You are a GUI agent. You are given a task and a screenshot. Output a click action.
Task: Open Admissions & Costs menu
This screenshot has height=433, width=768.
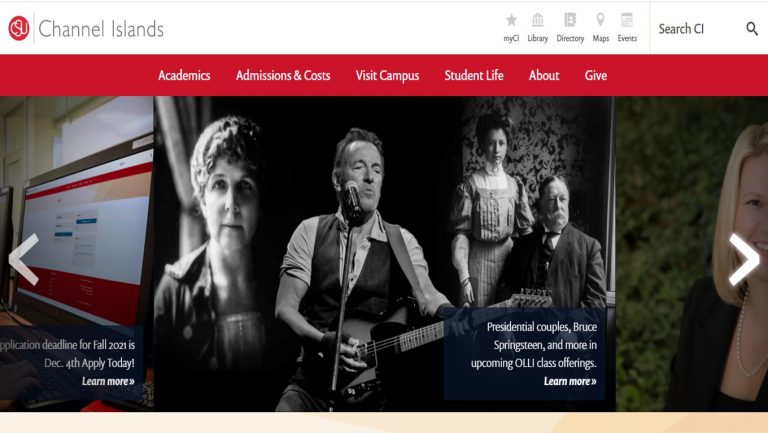[283, 75]
